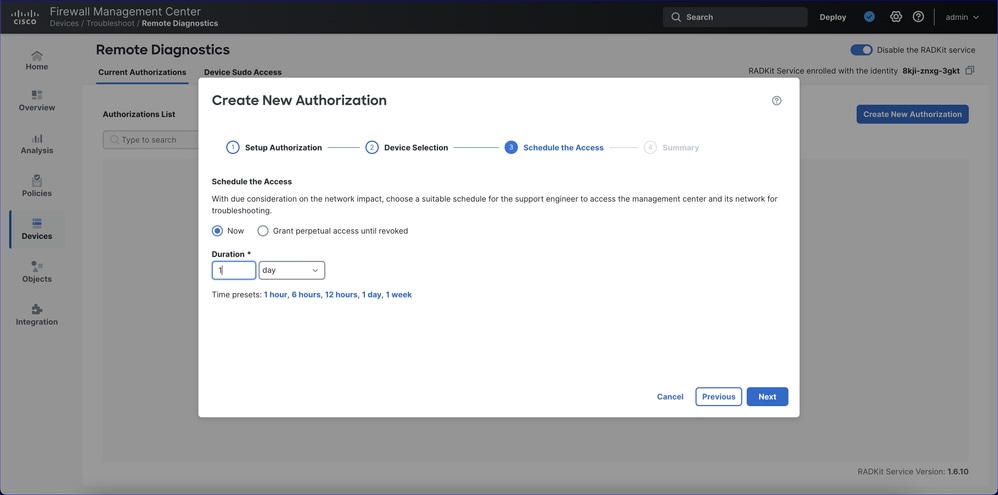Screen dimensions: 998x495
Task: Open the Analysis sidebar icon
Action: pos(37,144)
